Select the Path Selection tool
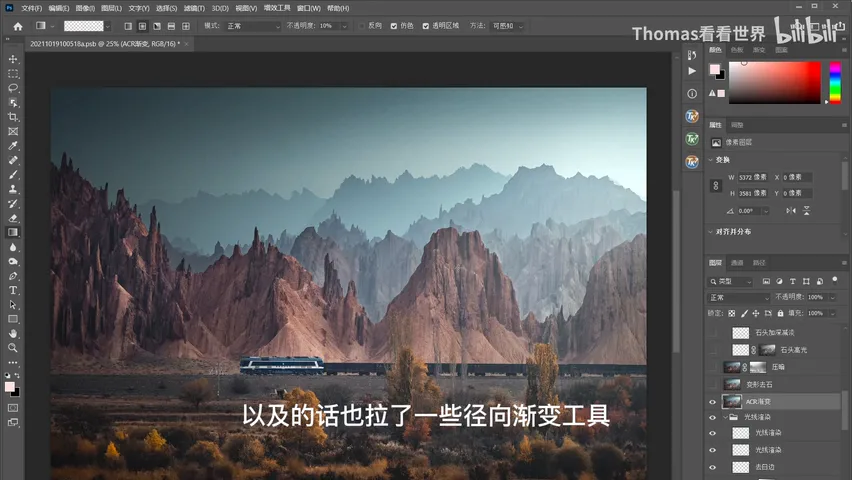This screenshot has width=852, height=480. (x=13, y=304)
